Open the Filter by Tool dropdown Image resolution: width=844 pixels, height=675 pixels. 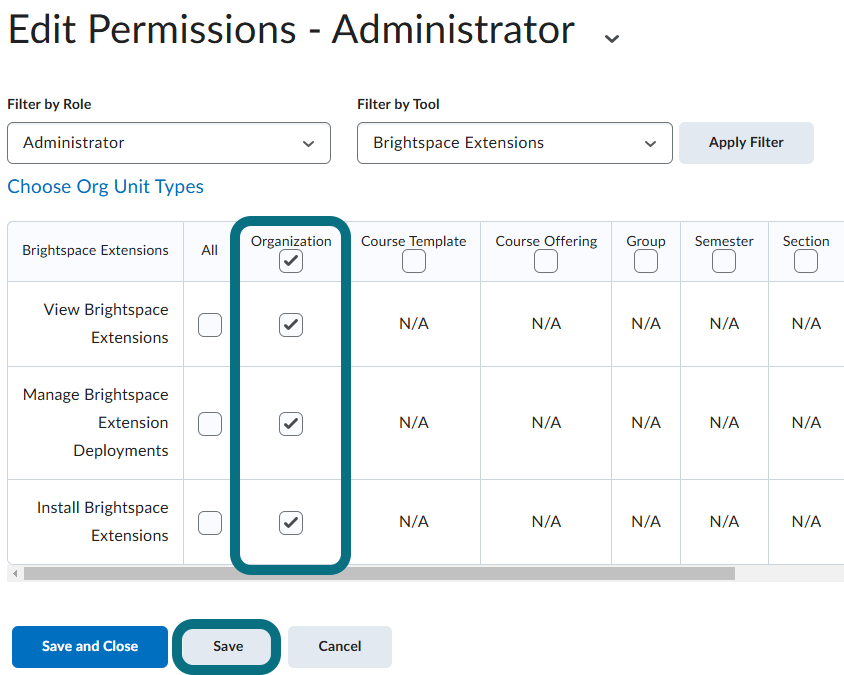(515, 143)
